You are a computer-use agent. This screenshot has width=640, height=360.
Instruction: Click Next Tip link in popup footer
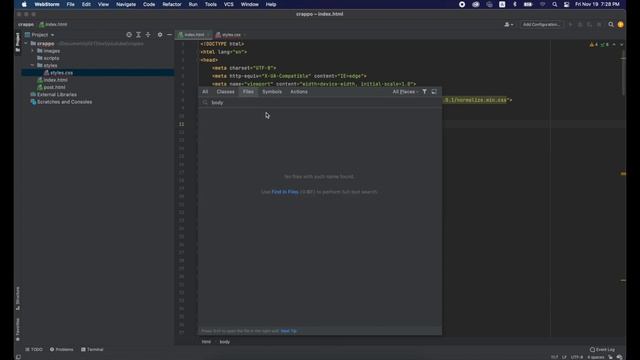tap(289, 331)
